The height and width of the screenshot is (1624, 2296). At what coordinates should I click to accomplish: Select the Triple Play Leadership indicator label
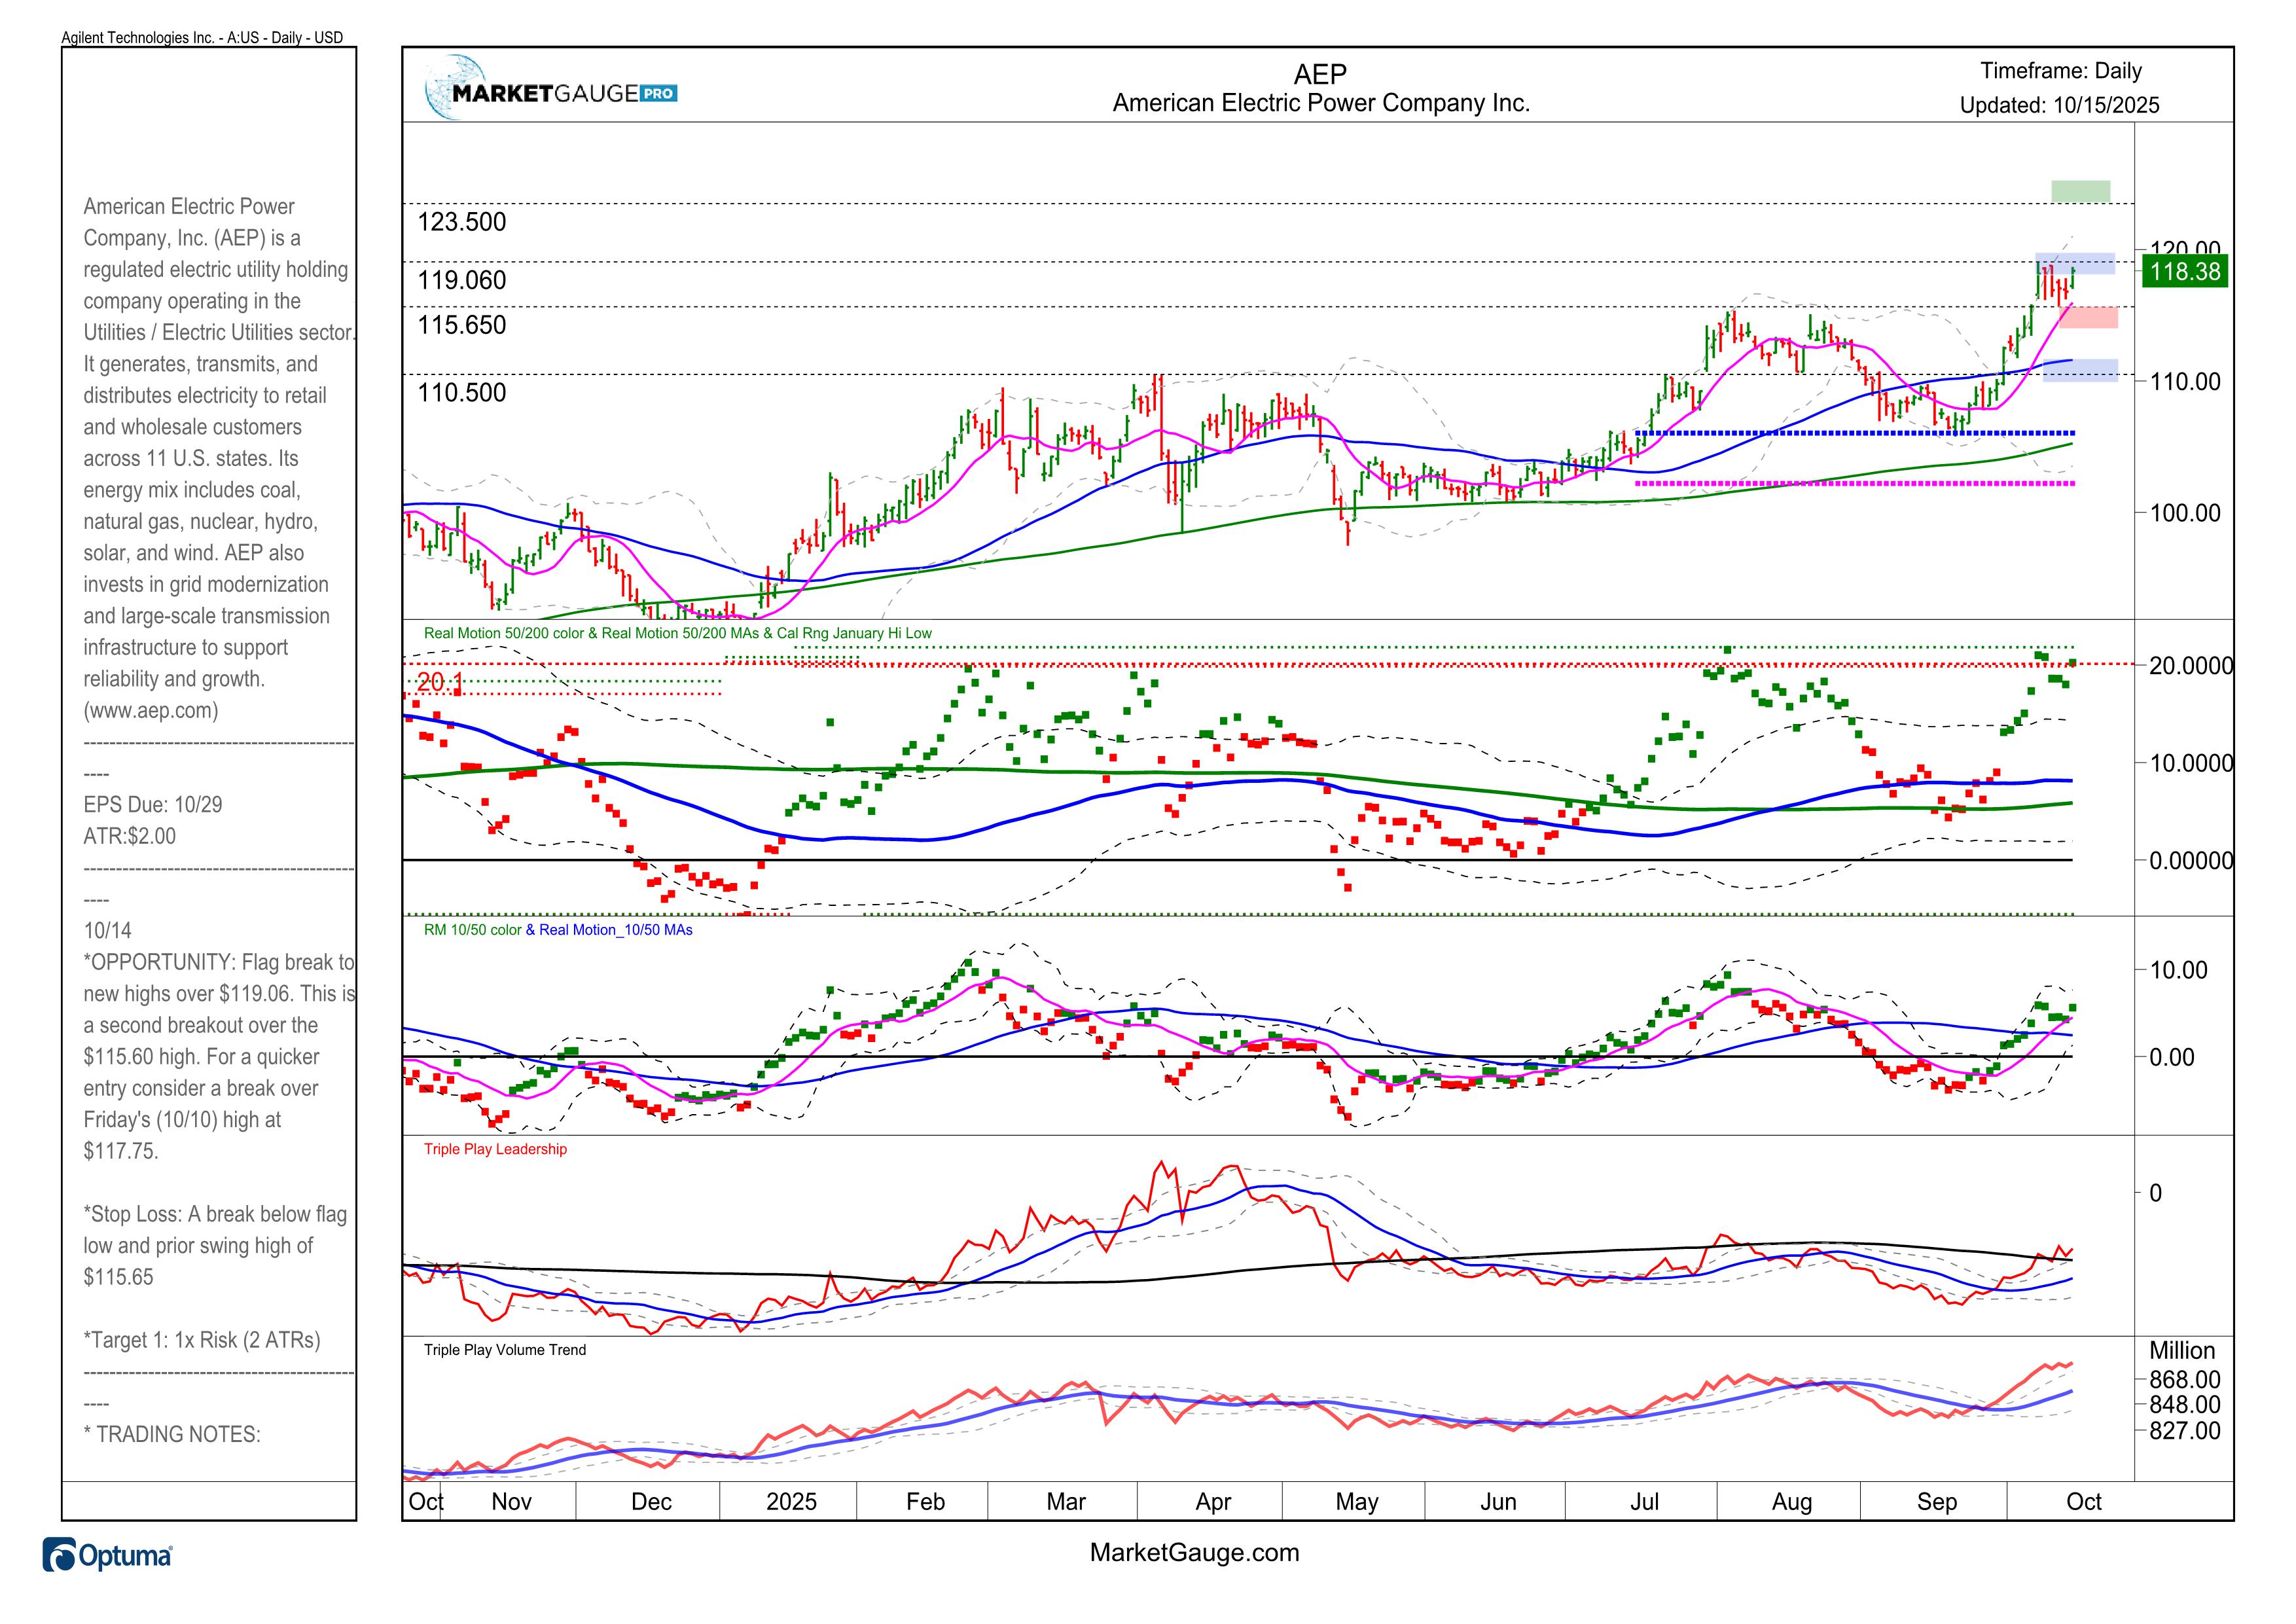495,1149
